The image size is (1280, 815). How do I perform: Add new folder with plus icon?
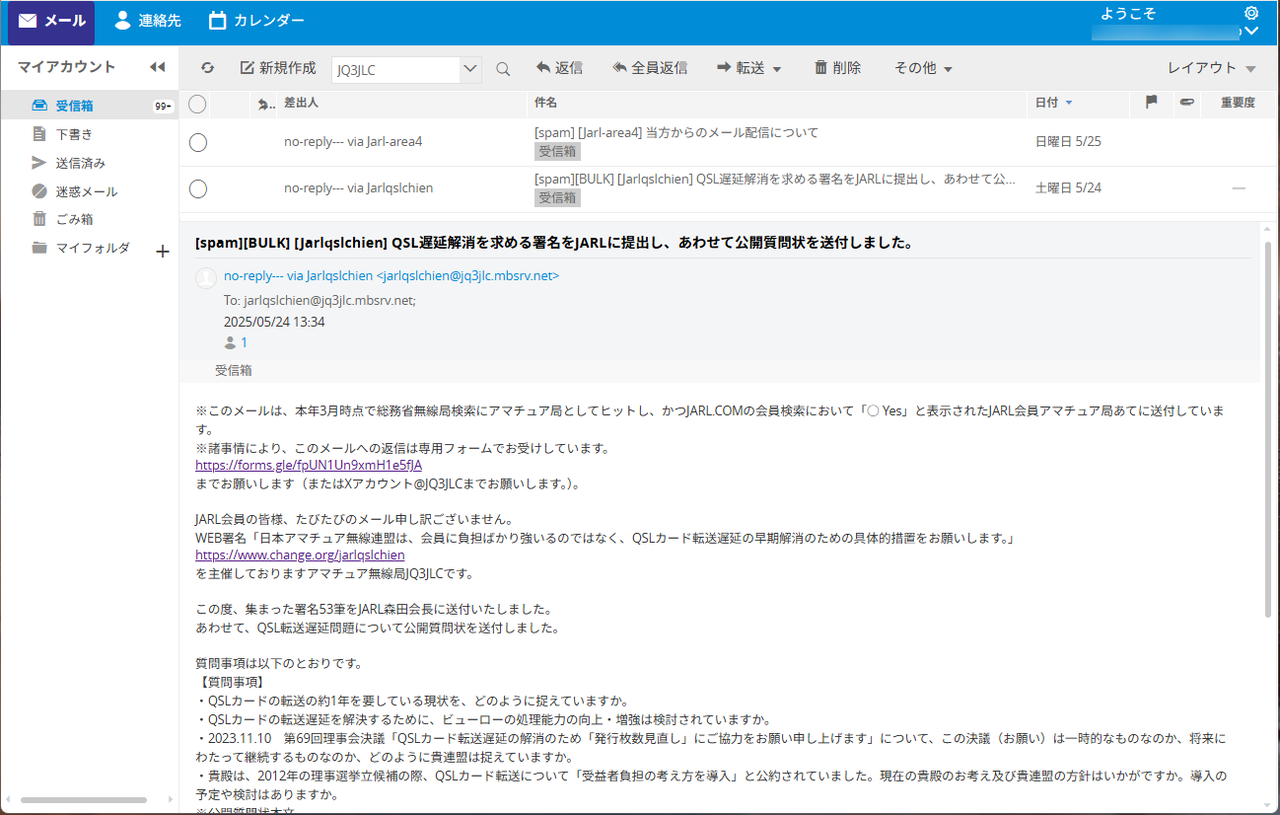[x=163, y=251]
